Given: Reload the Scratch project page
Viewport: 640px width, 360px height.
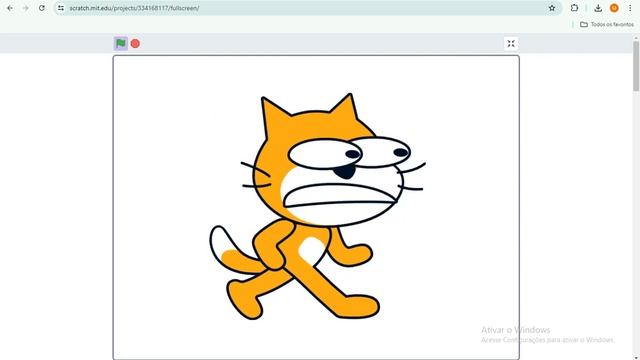Looking at the screenshot, I should pos(42,8).
